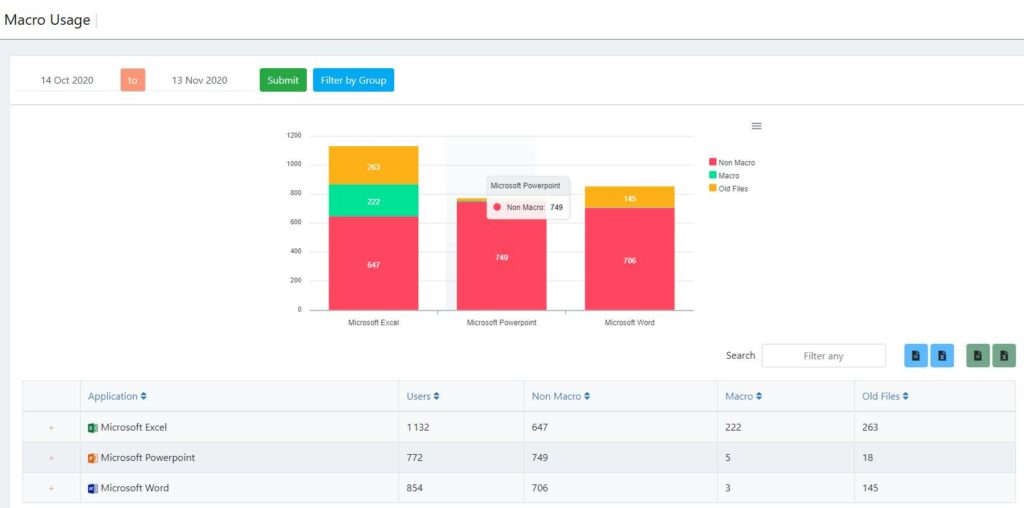Open the chart hamburger menu
1024x508 pixels.
click(x=756, y=126)
